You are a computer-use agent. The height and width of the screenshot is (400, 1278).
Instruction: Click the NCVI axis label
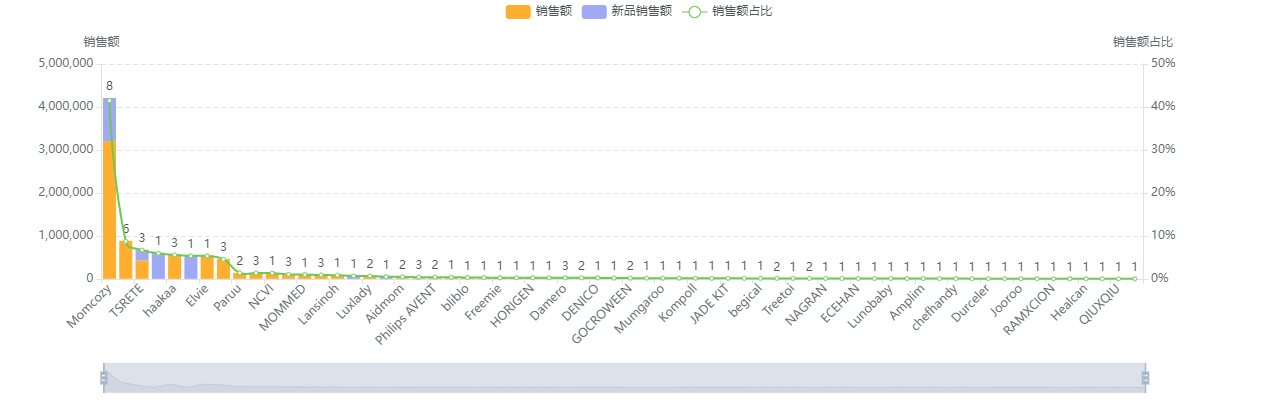pos(262,296)
